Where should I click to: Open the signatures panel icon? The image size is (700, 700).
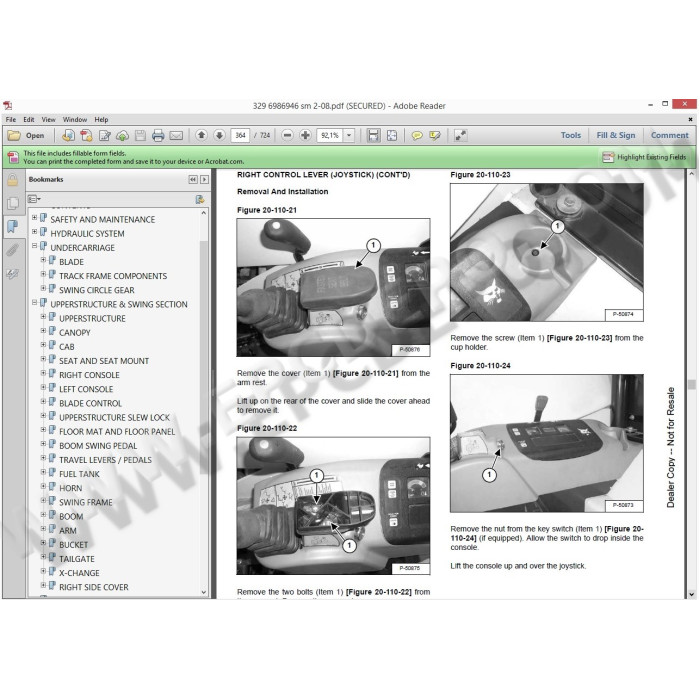(x=12, y=274)
